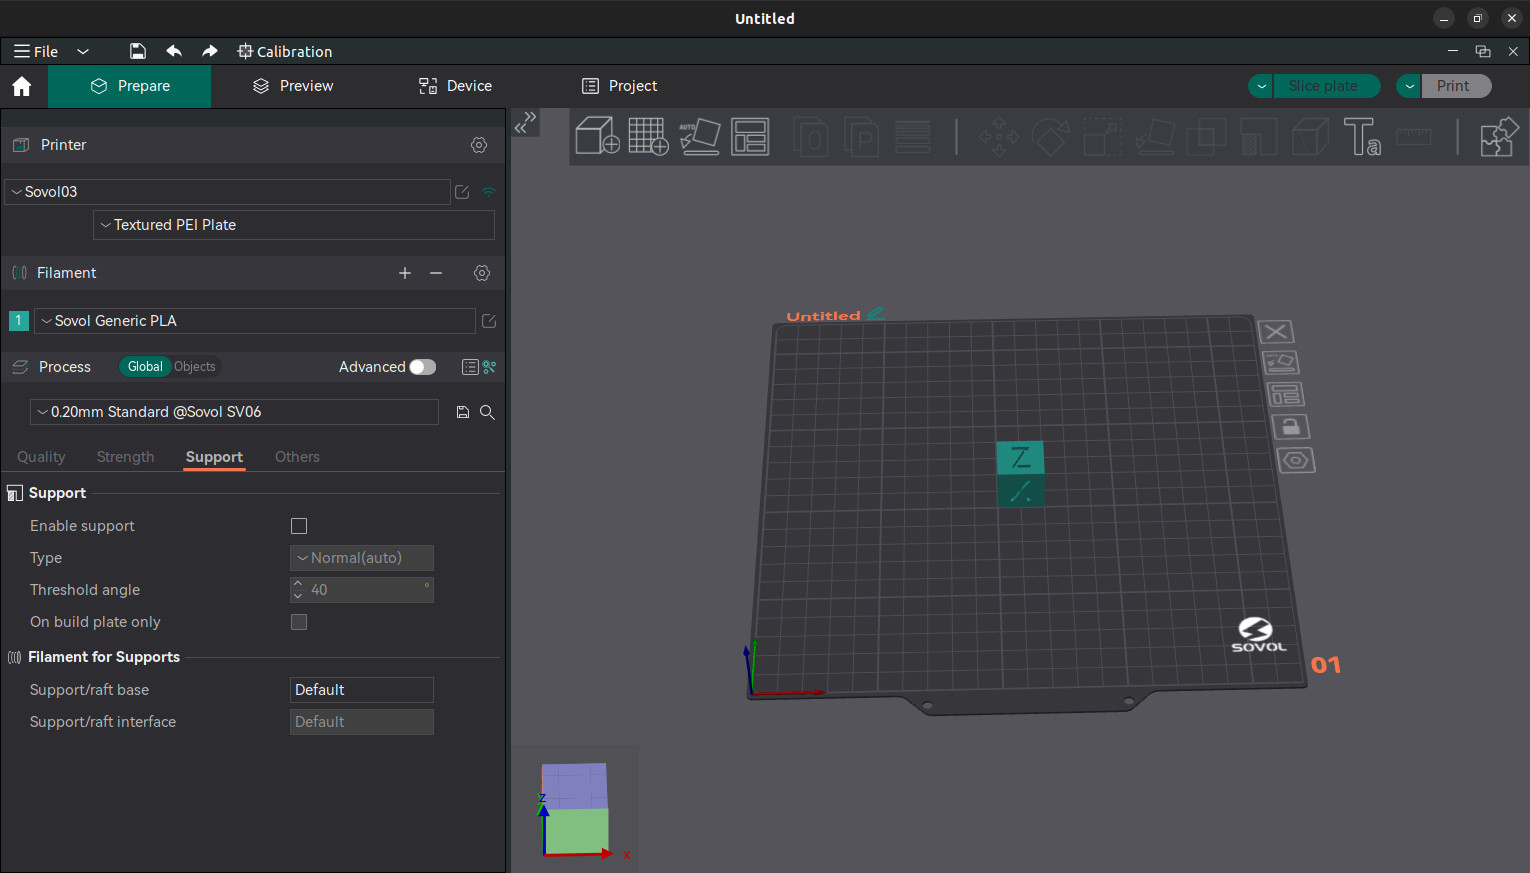Open the Sovol Generic PLA filament dropdown
The width and height of the screenshot is (1530, 873).
click(255, 321)
